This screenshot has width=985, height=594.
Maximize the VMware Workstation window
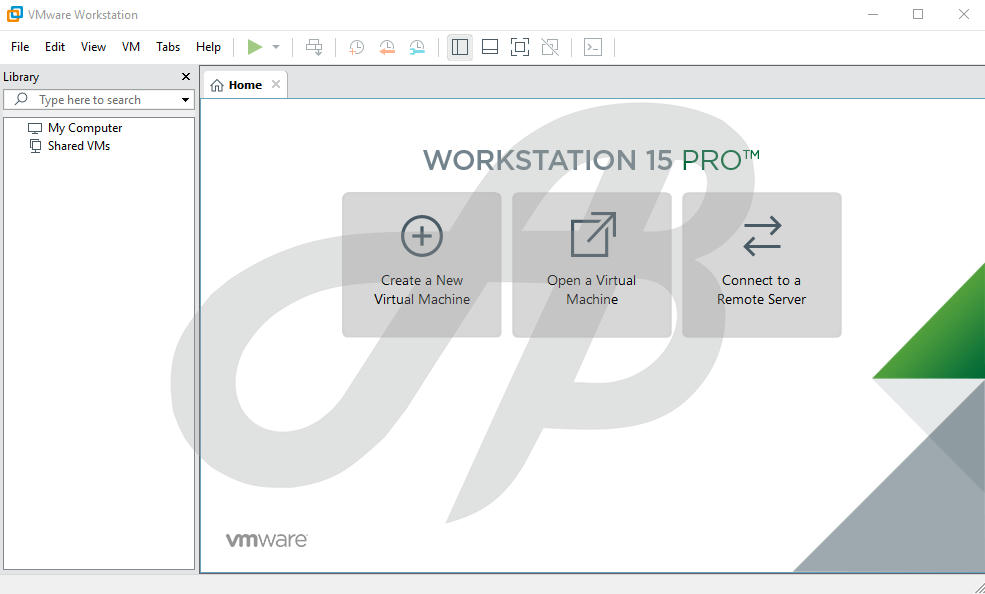(x=918, y=14)
